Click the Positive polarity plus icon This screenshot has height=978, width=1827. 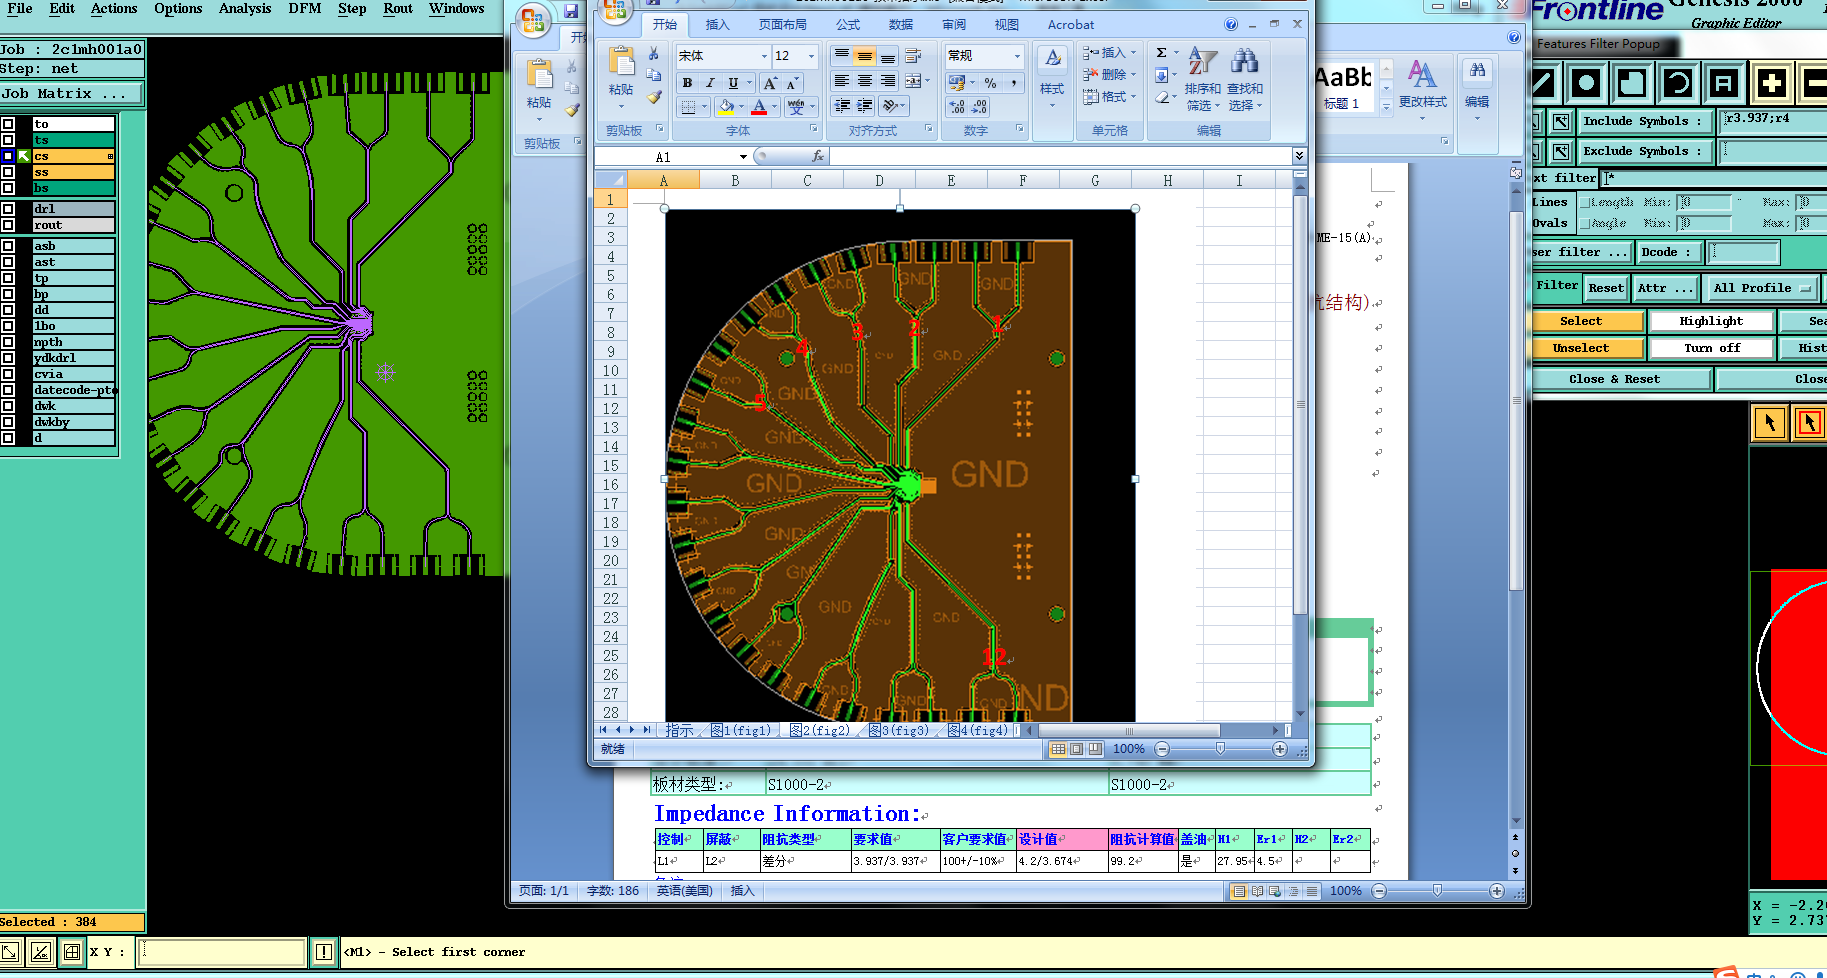coord(1771,84)
